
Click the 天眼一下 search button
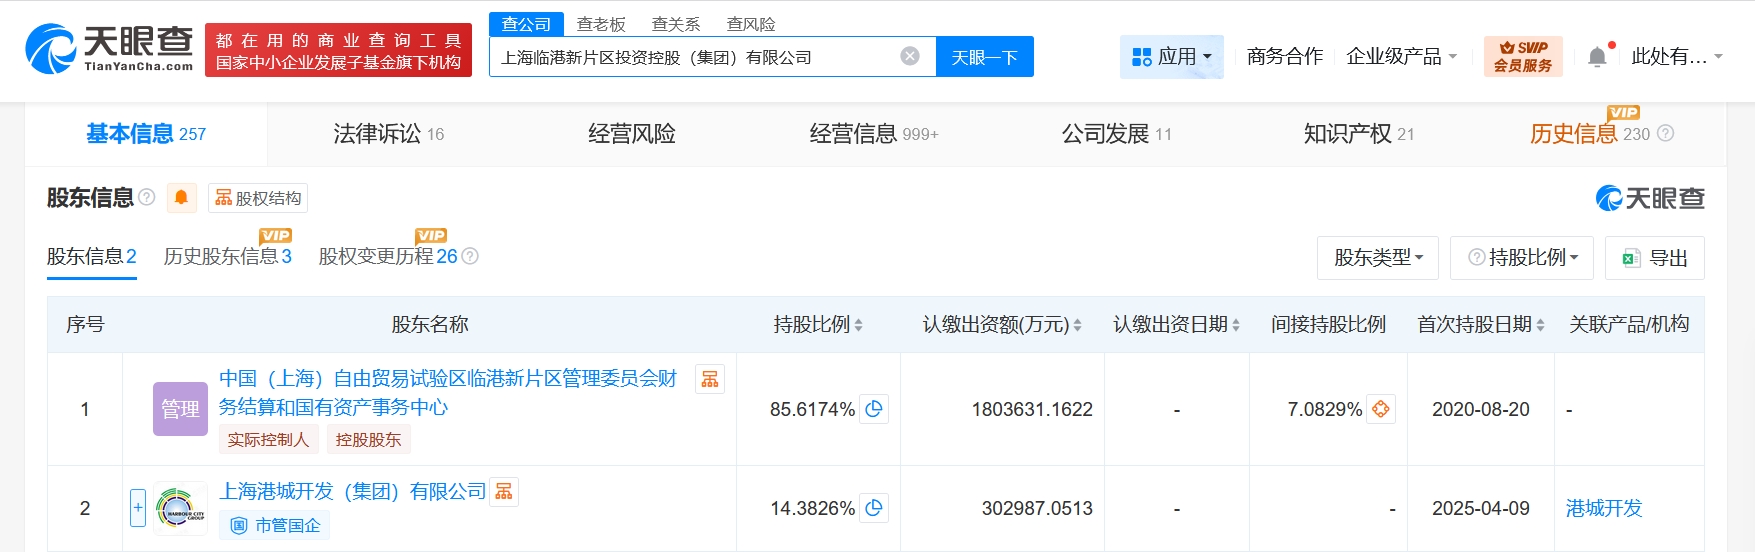(x=984, y=57)
